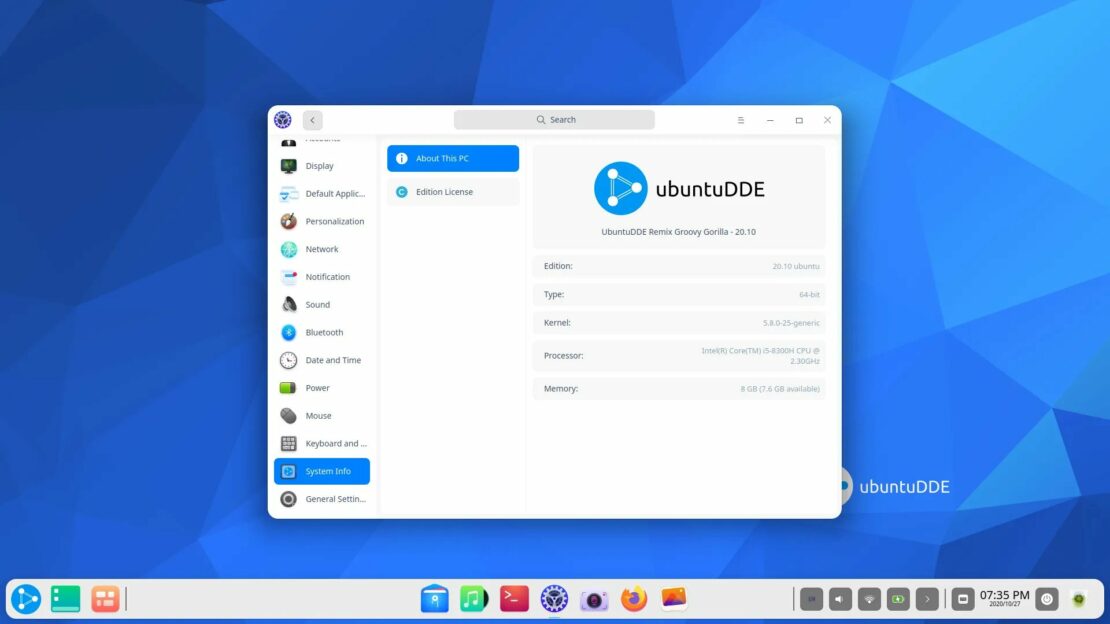Start the Music player from the dock
Viewport: 1110px width, 624px height.
tap(473, 598)
